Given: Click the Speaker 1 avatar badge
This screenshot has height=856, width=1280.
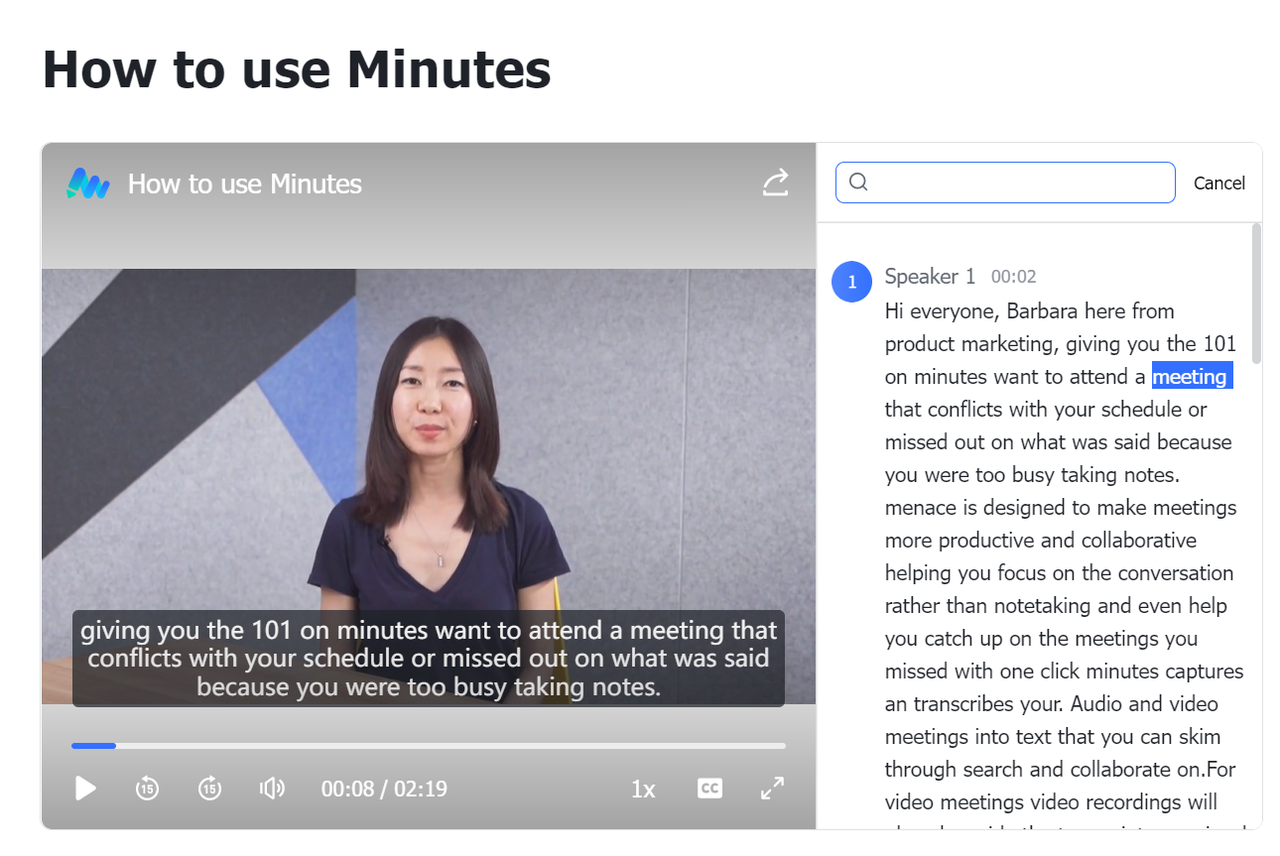Looking at the screenshot, I should pos(852,282).
